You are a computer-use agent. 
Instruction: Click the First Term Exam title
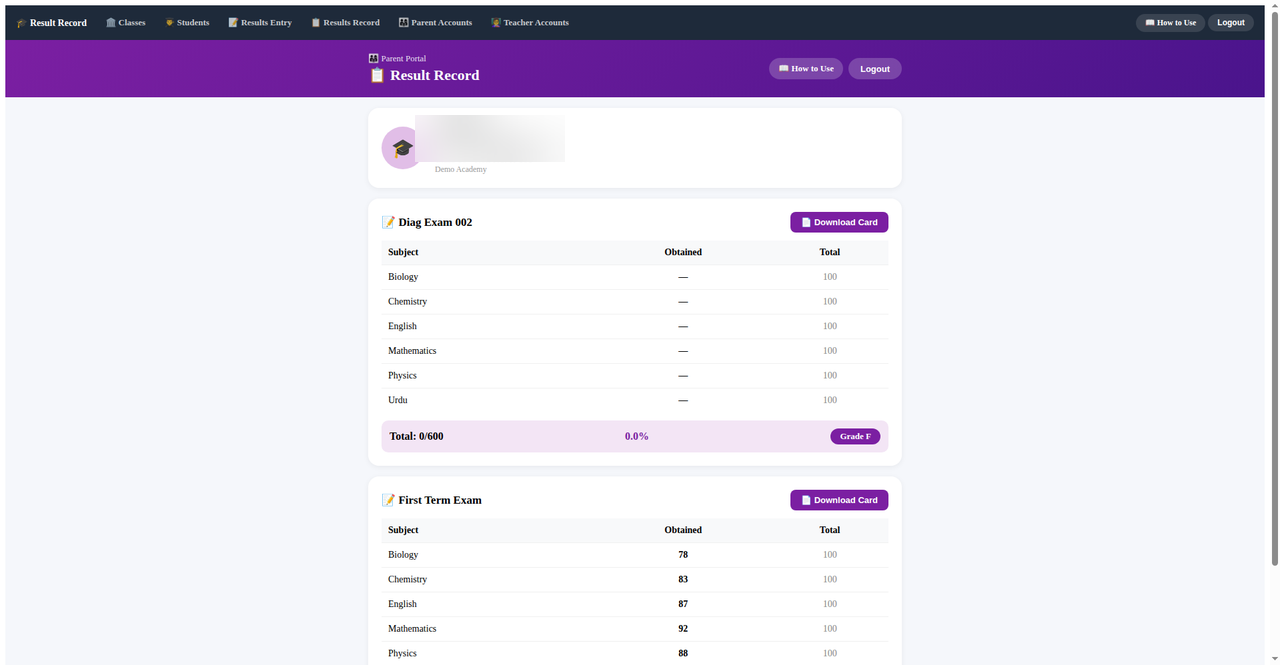point(440,500)
